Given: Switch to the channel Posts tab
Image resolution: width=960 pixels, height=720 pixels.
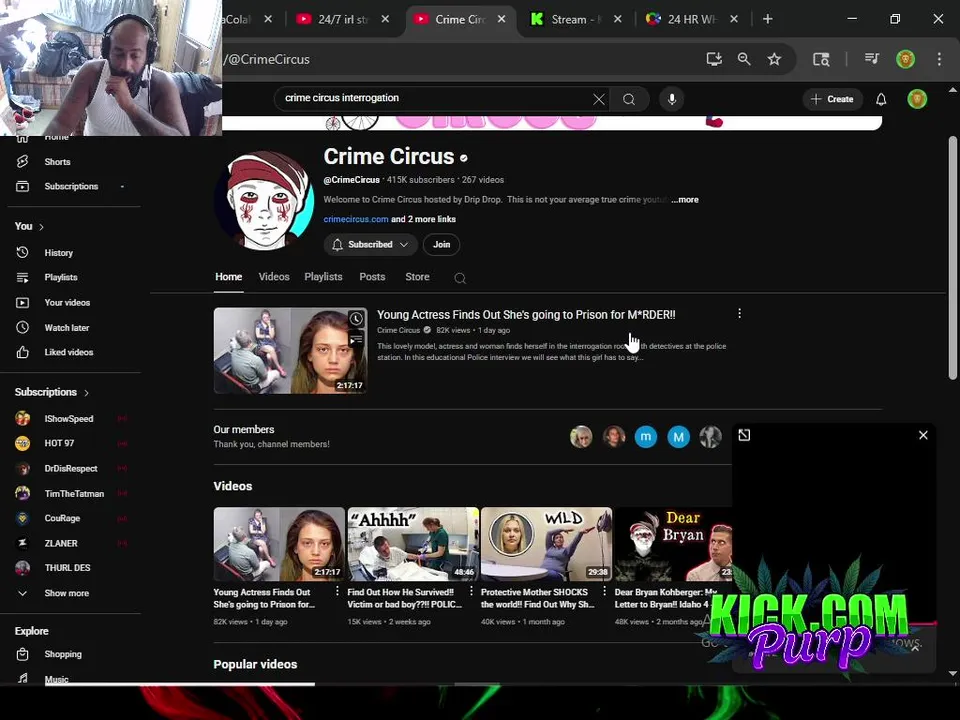Looking at the screenshot, I should (372, 277).
